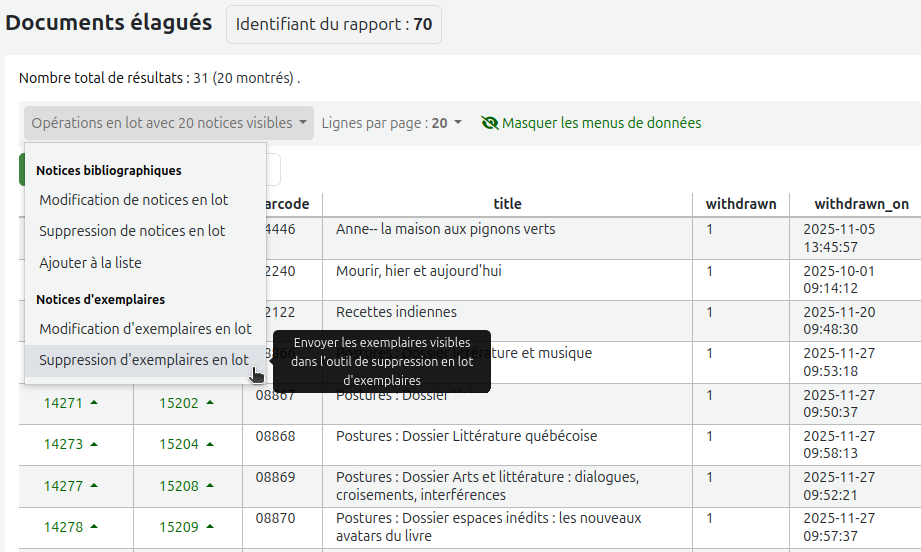This screenshot has height=552, width=921.
Task: Open caret menu next to 14271
Action: pos(94,403)
